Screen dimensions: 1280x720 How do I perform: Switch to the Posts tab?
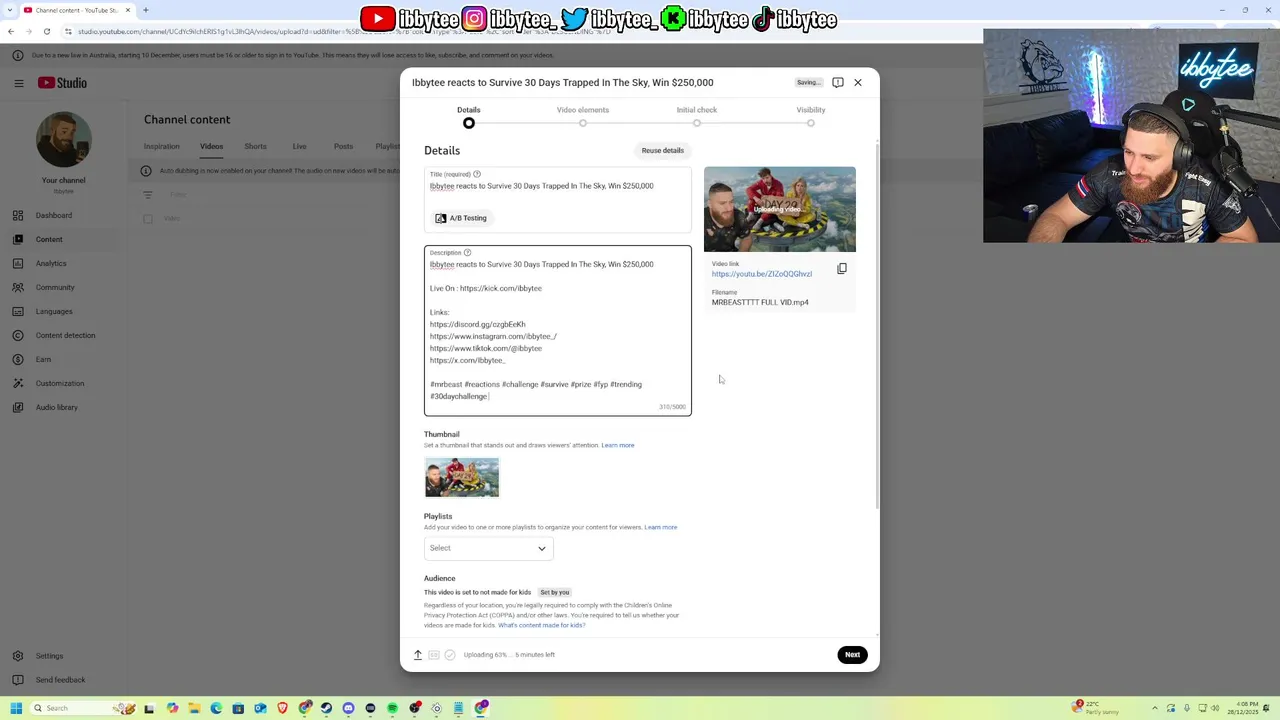click(x=343, y=146)
